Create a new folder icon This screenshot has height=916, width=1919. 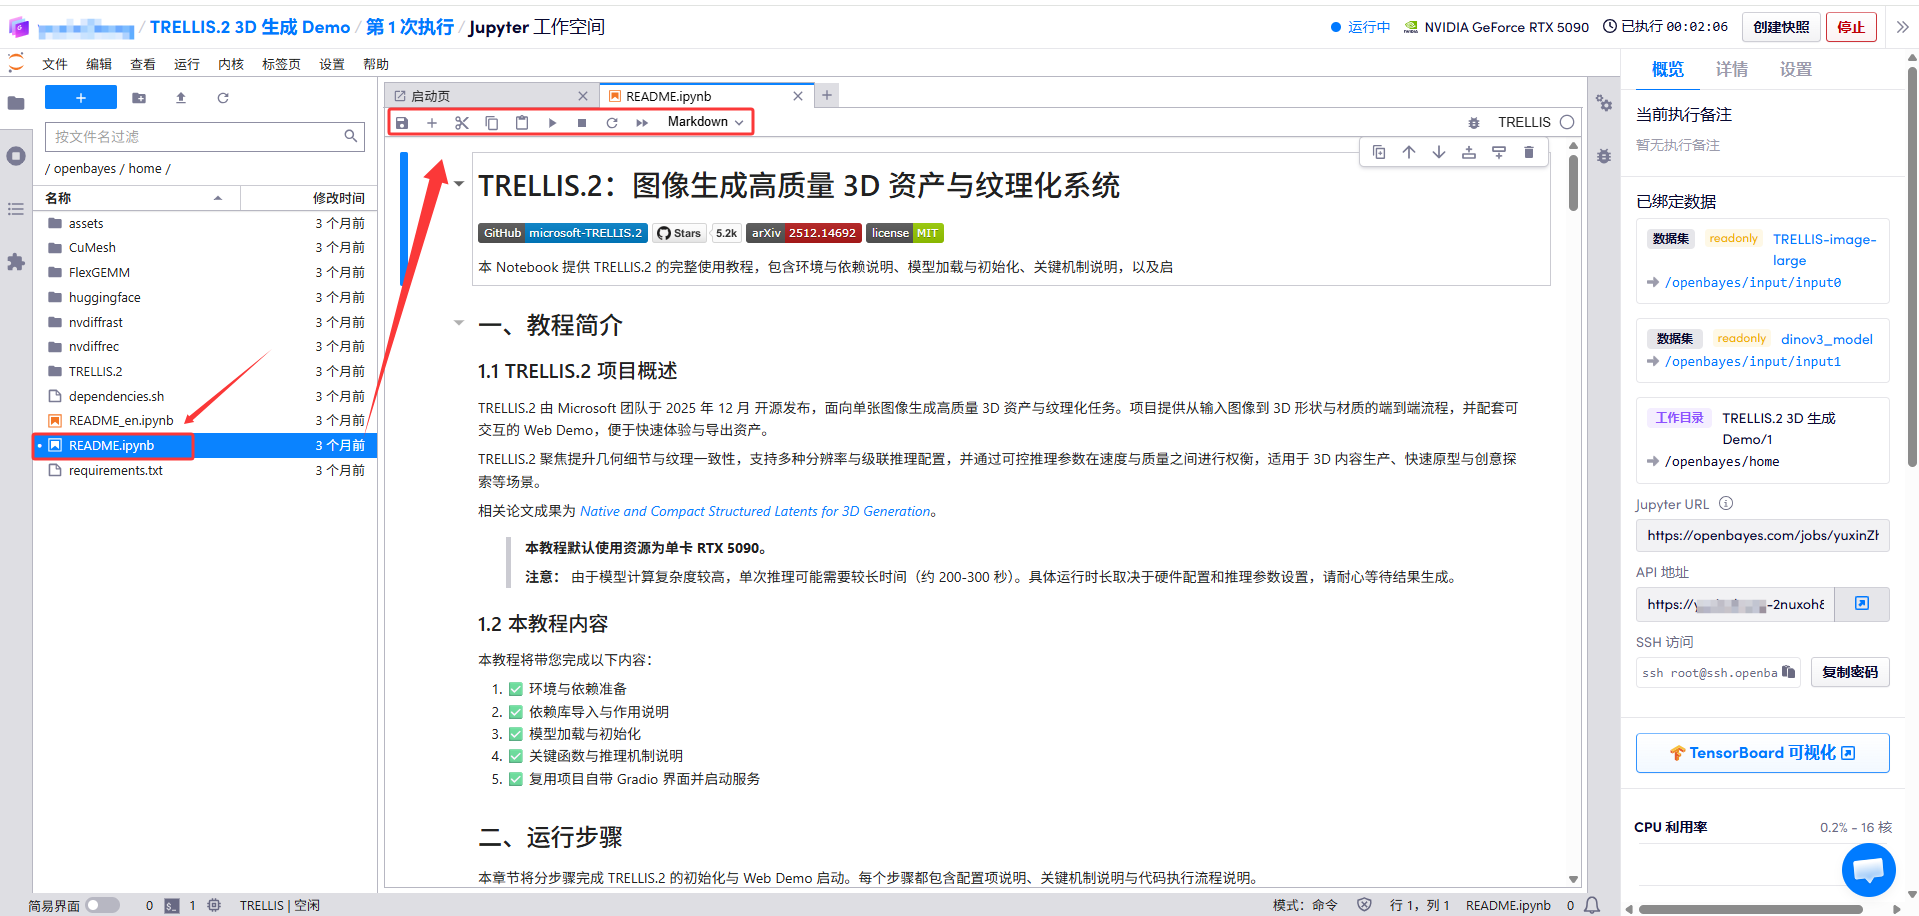(139, 98)
